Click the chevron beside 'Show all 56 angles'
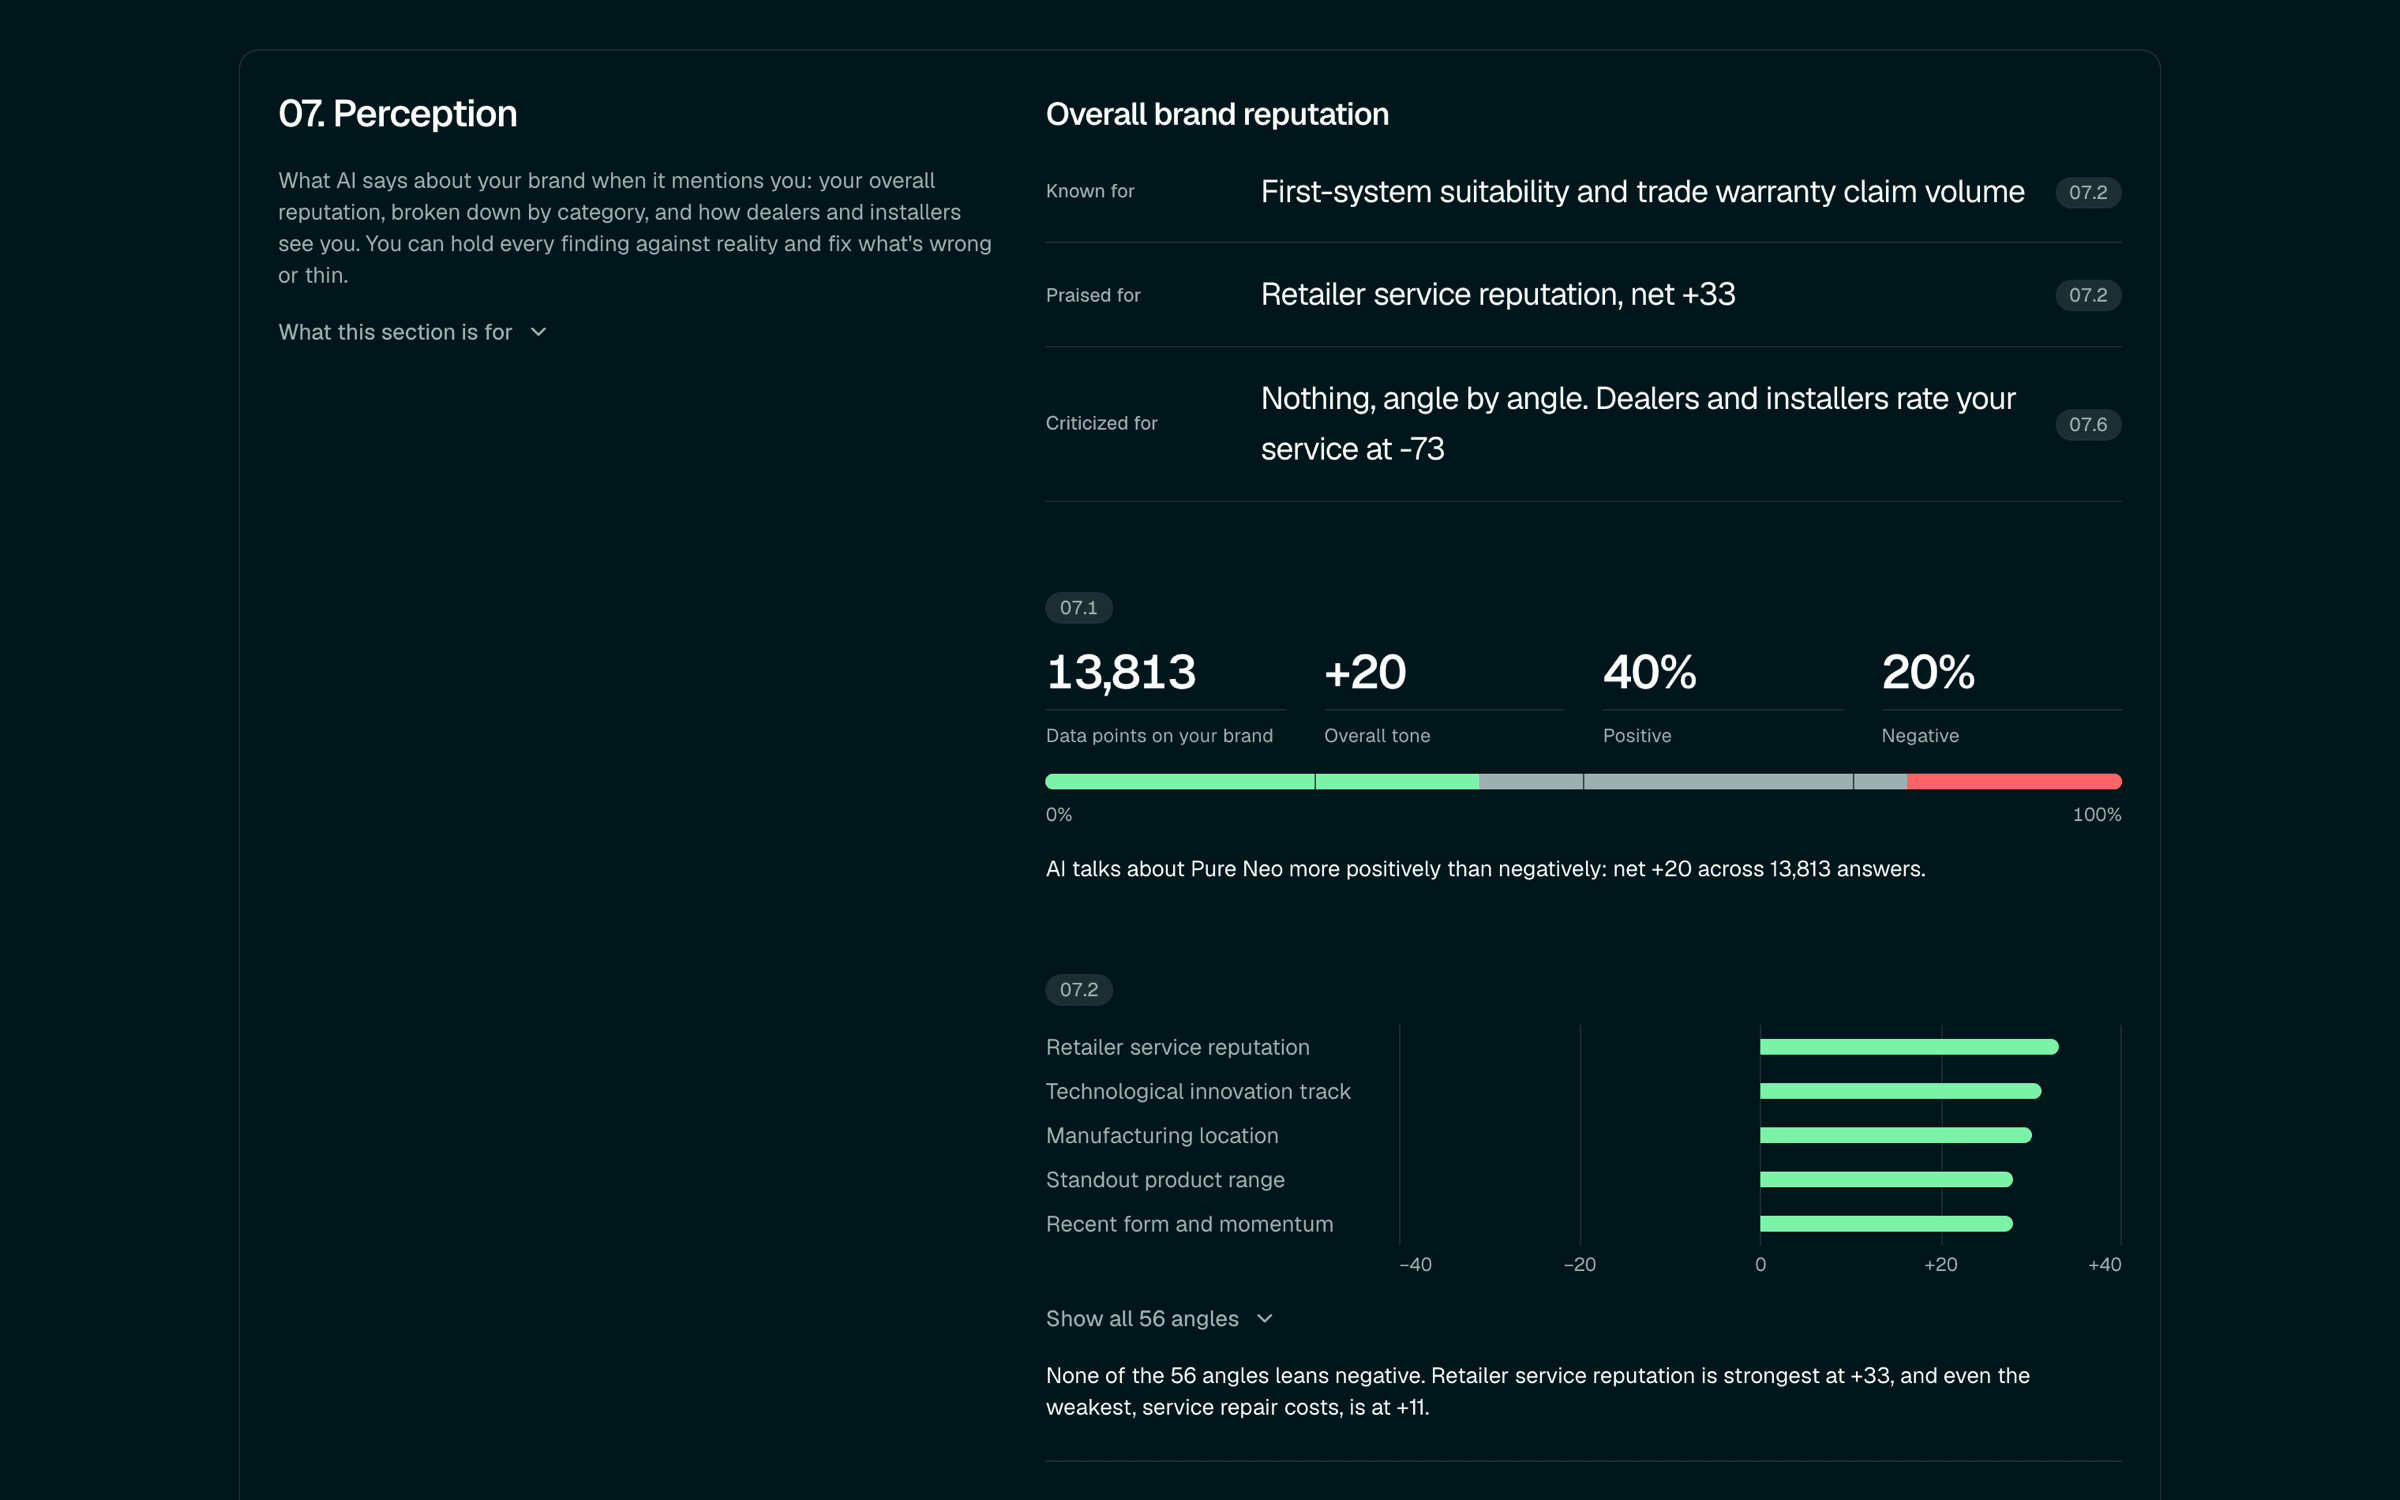 pos(1265,1318)
